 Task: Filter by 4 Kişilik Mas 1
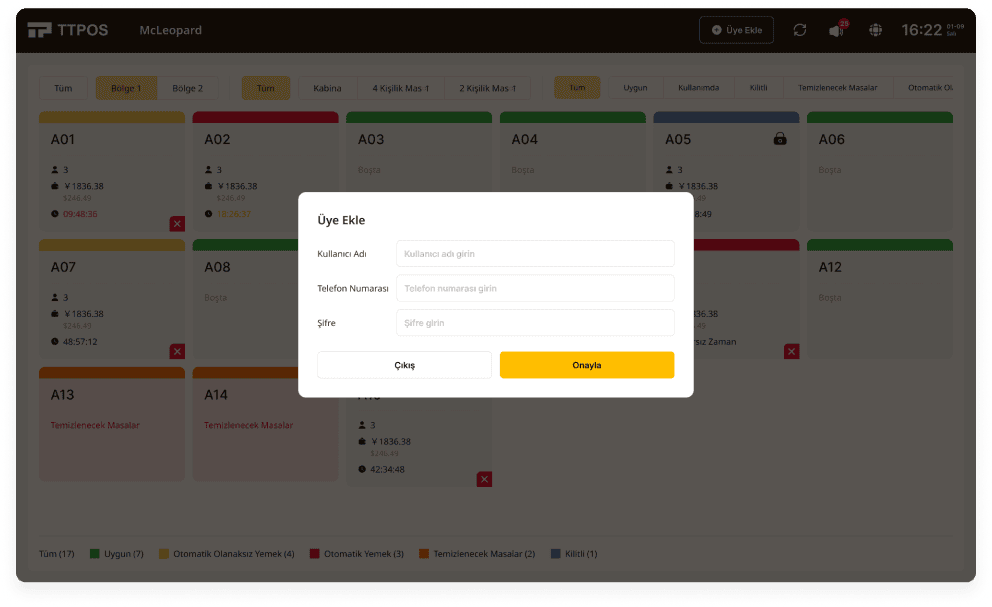coord(400,88)
